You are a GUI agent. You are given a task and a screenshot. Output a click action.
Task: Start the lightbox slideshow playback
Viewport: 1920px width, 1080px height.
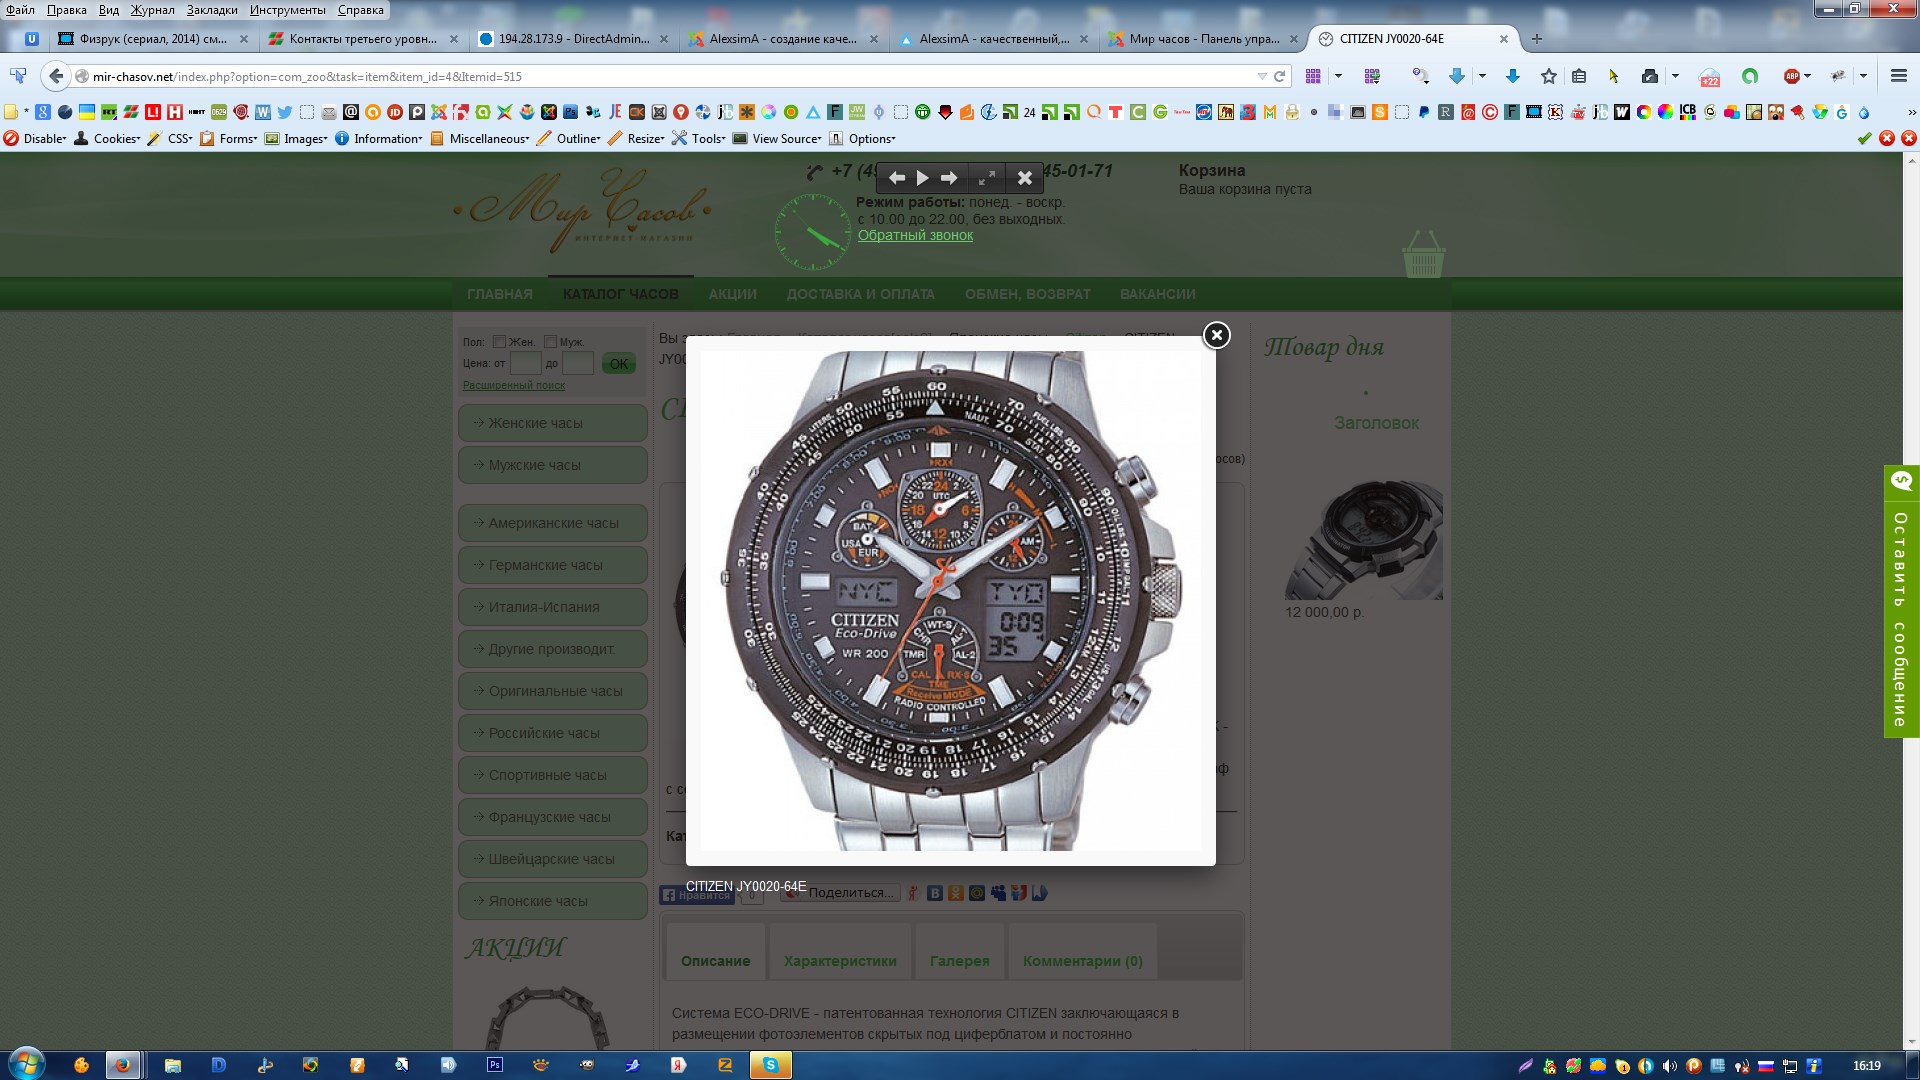click(923, 178)
